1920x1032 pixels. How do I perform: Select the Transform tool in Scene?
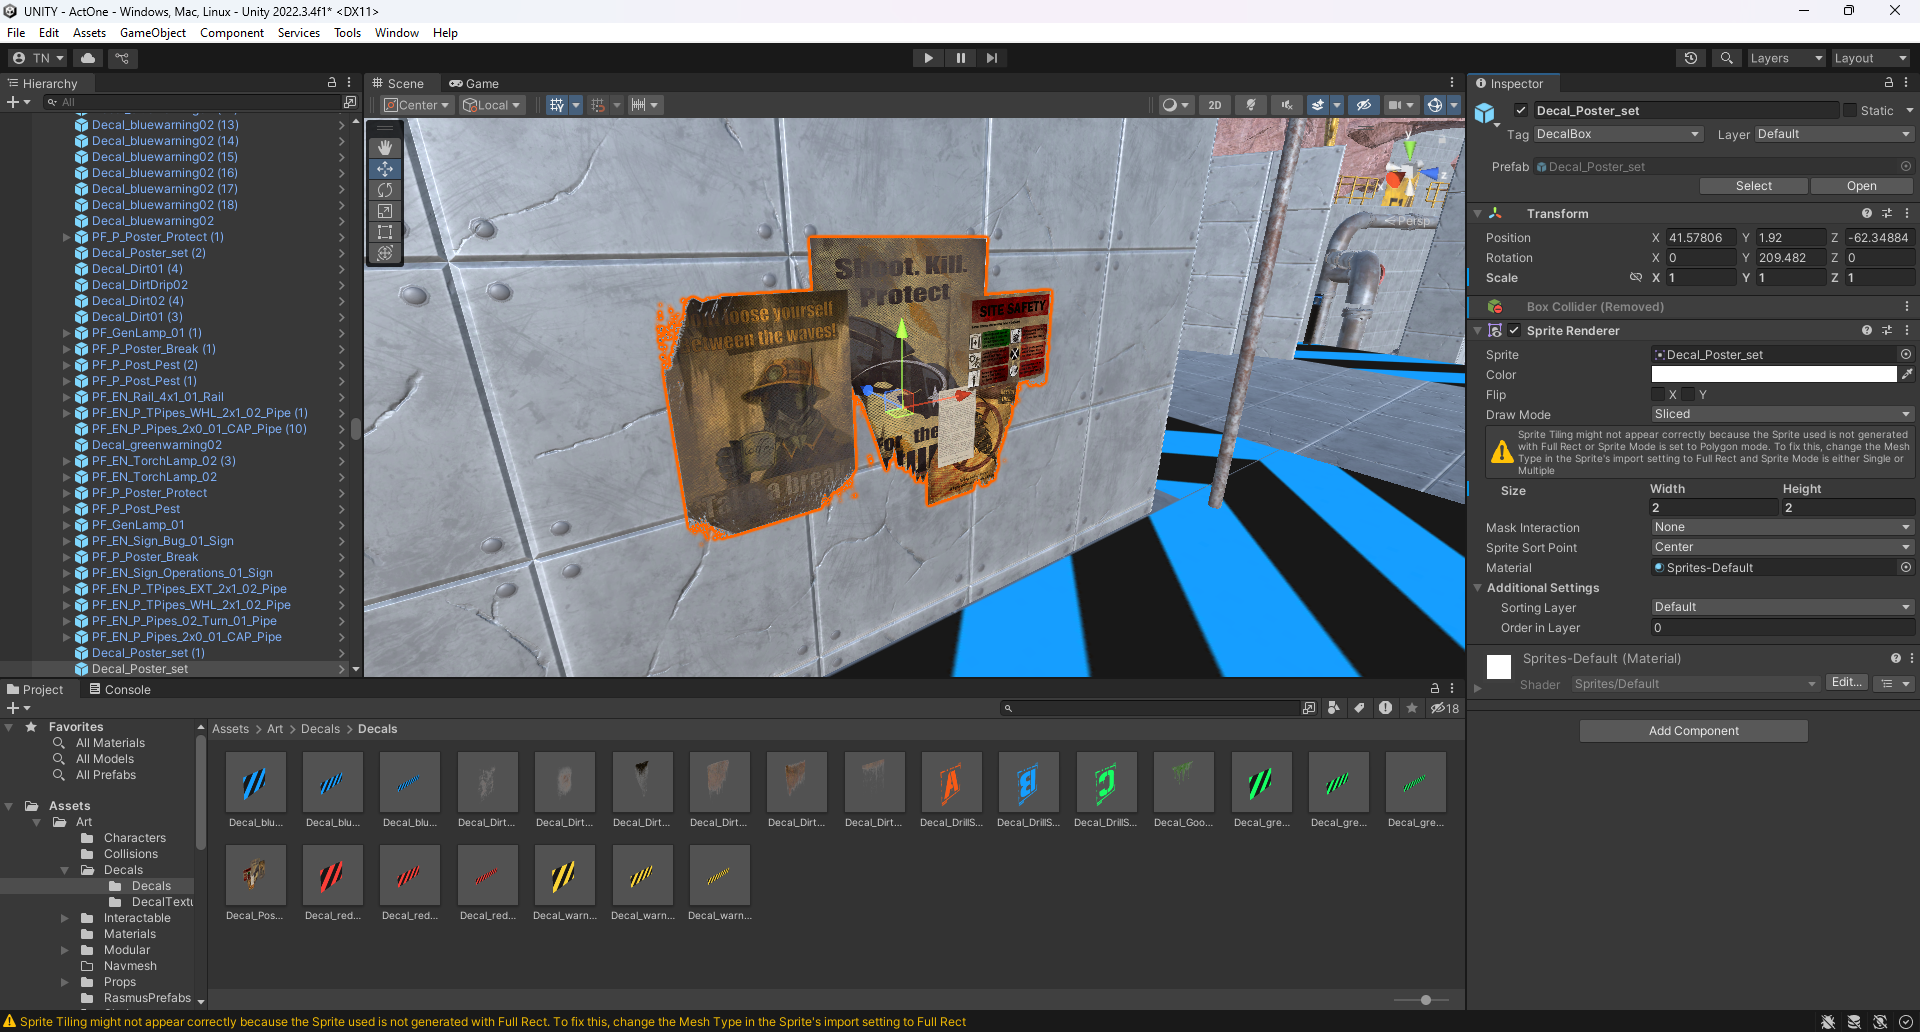click(385, 253)
